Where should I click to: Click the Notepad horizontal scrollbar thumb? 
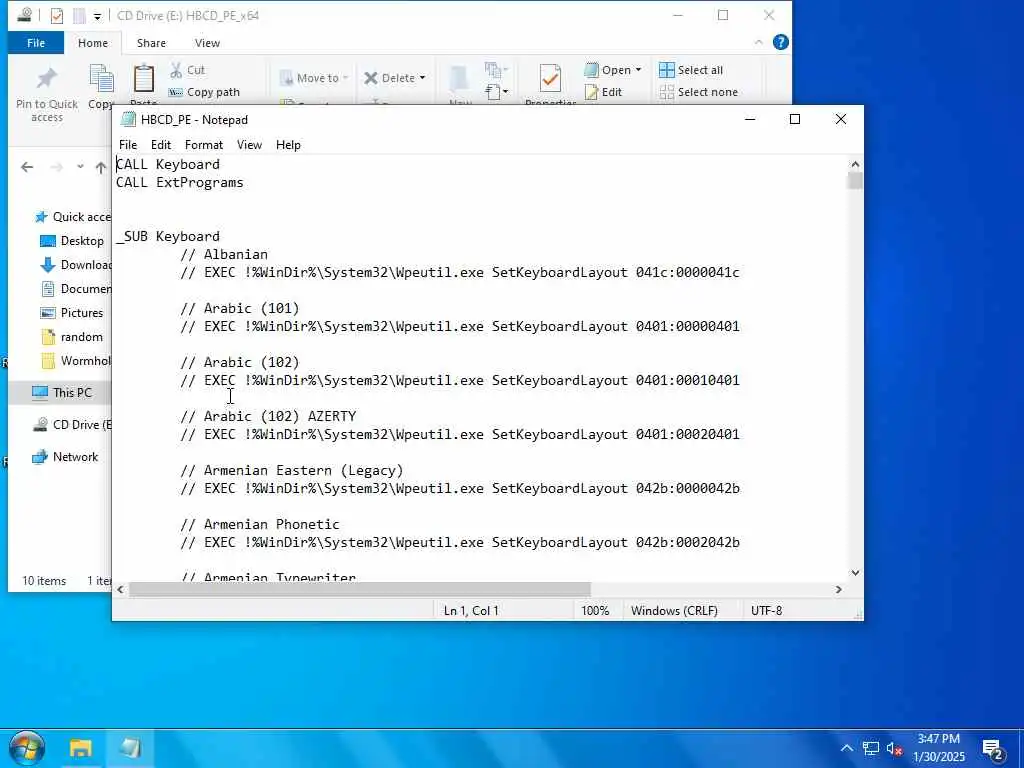[x=360, y=590]
